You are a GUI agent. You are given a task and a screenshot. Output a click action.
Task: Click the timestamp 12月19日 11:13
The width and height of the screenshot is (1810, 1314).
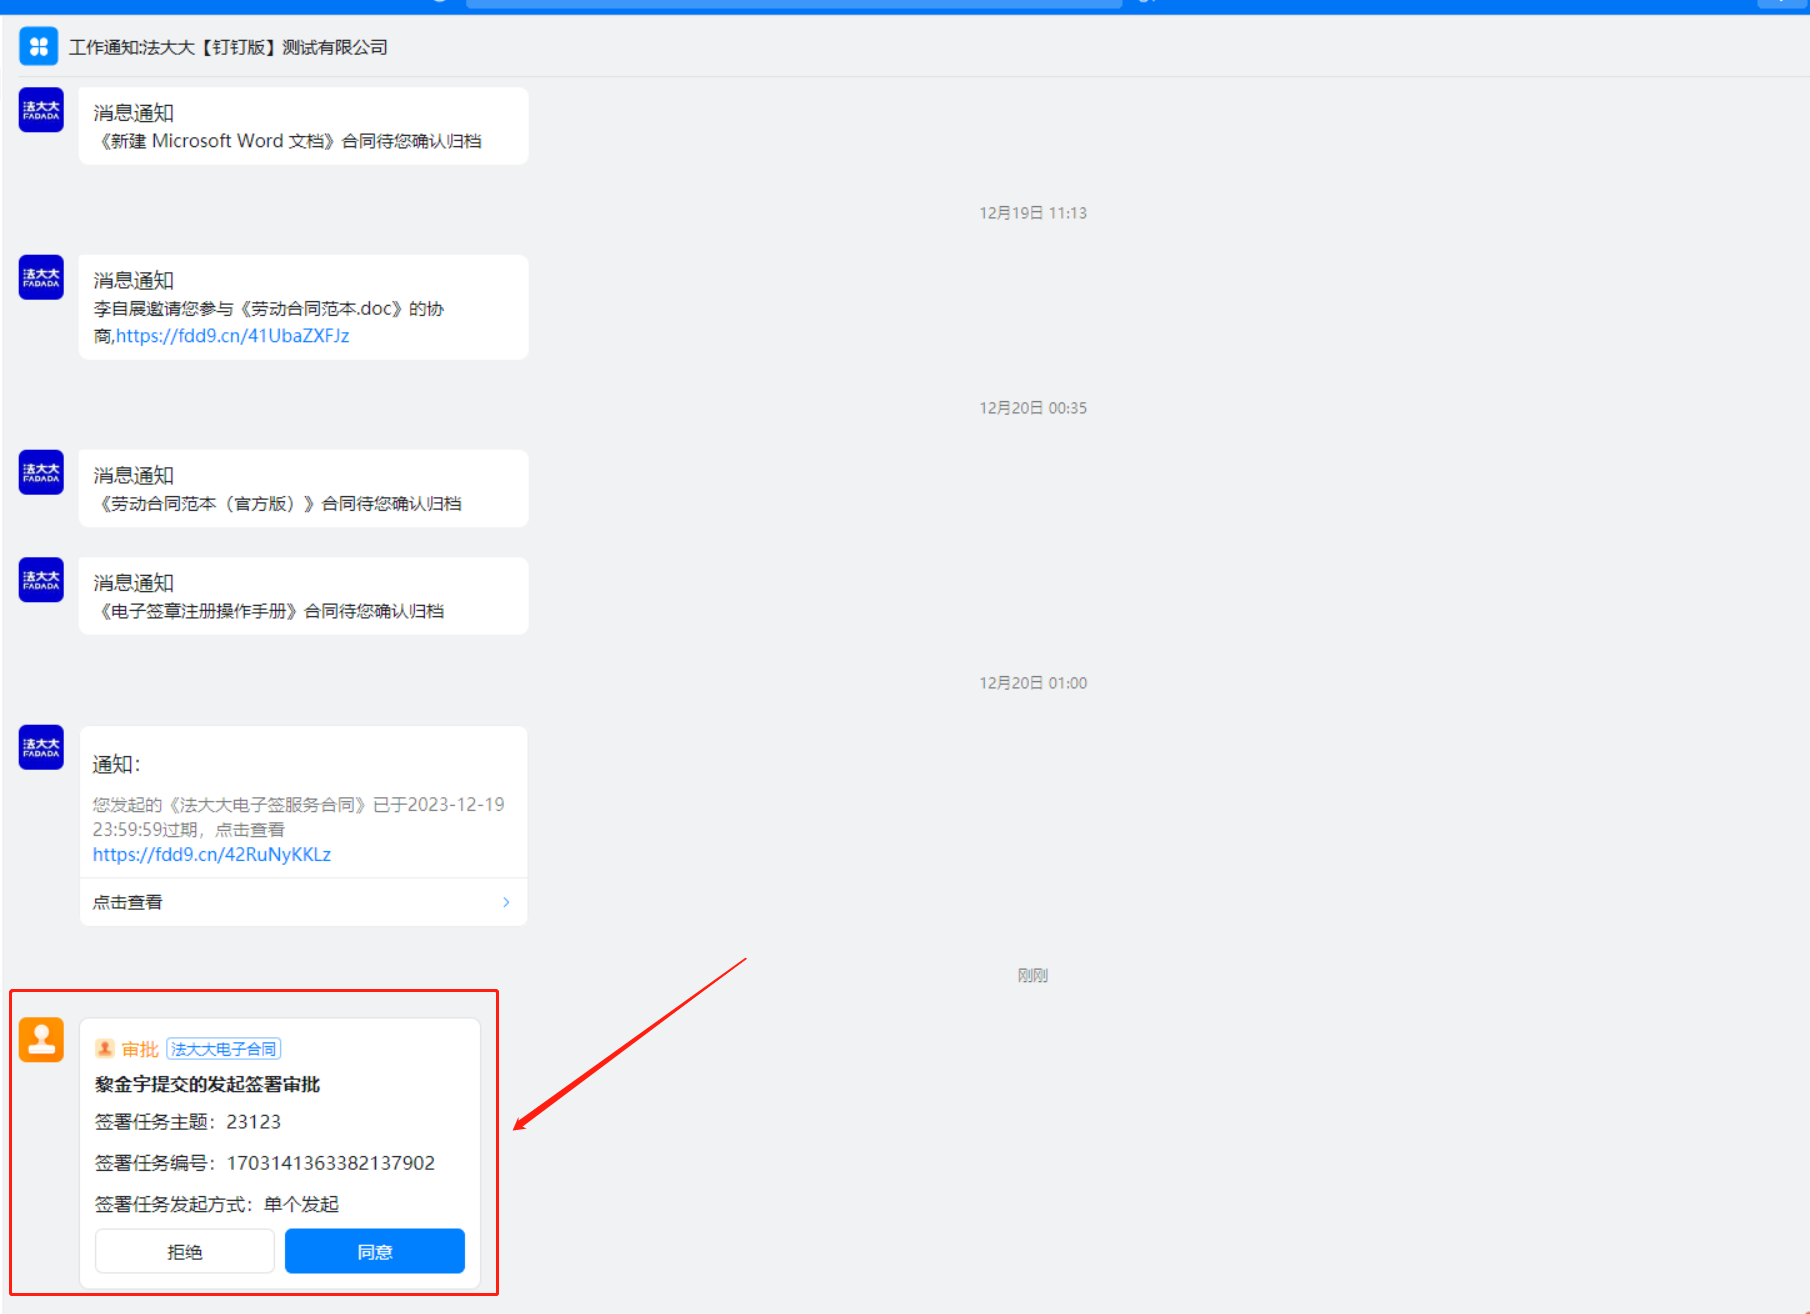[x=1033, y=213]
